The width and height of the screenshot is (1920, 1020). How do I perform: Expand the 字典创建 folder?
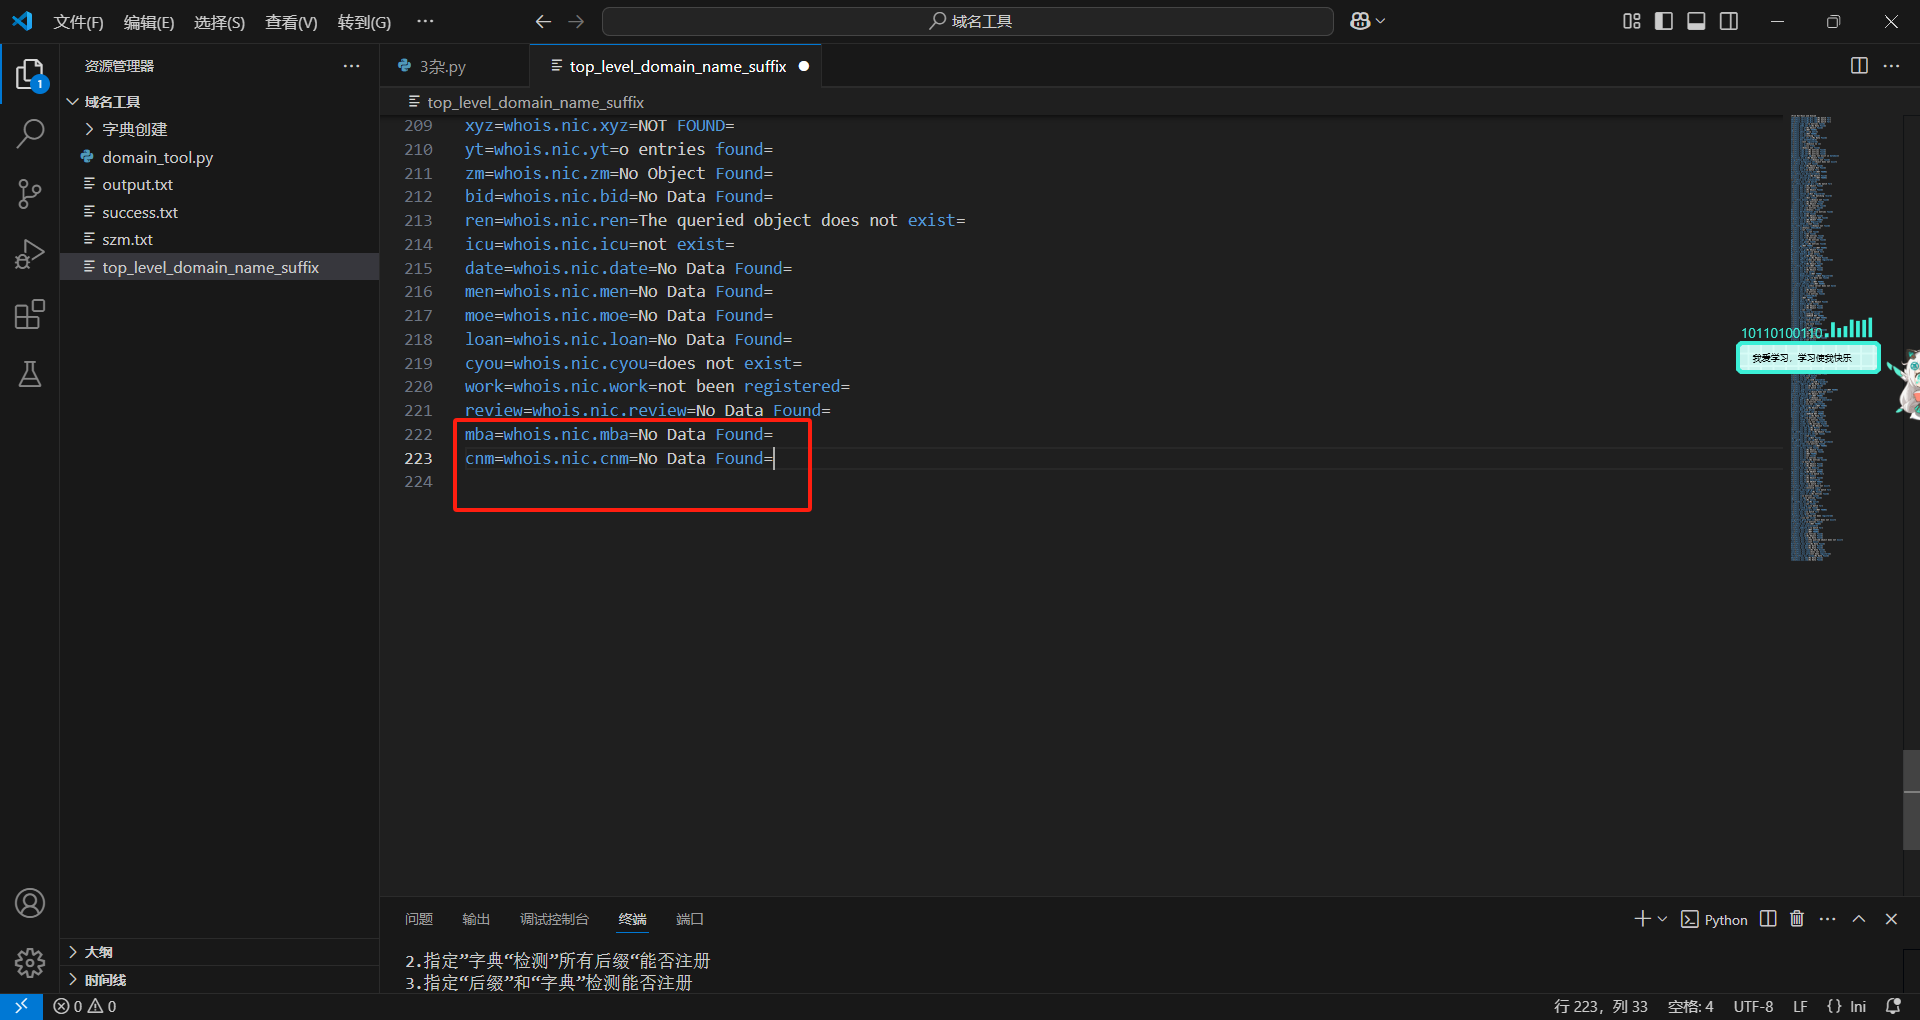(x=134, y=129)
